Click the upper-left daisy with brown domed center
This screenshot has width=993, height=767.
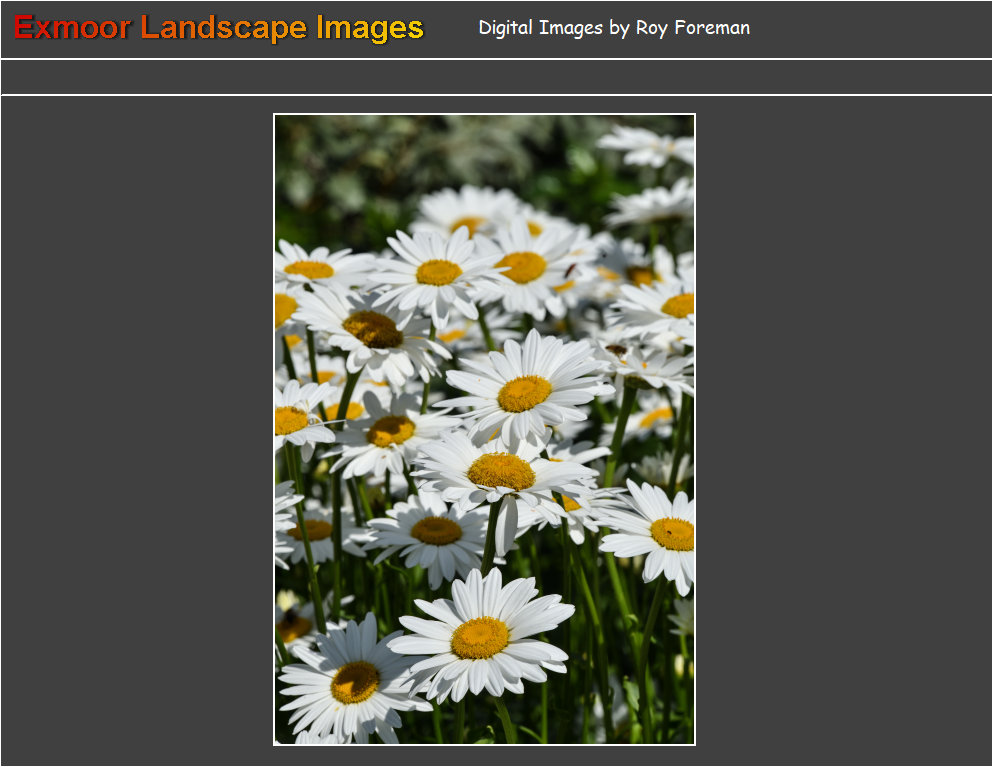click(373, 328)
